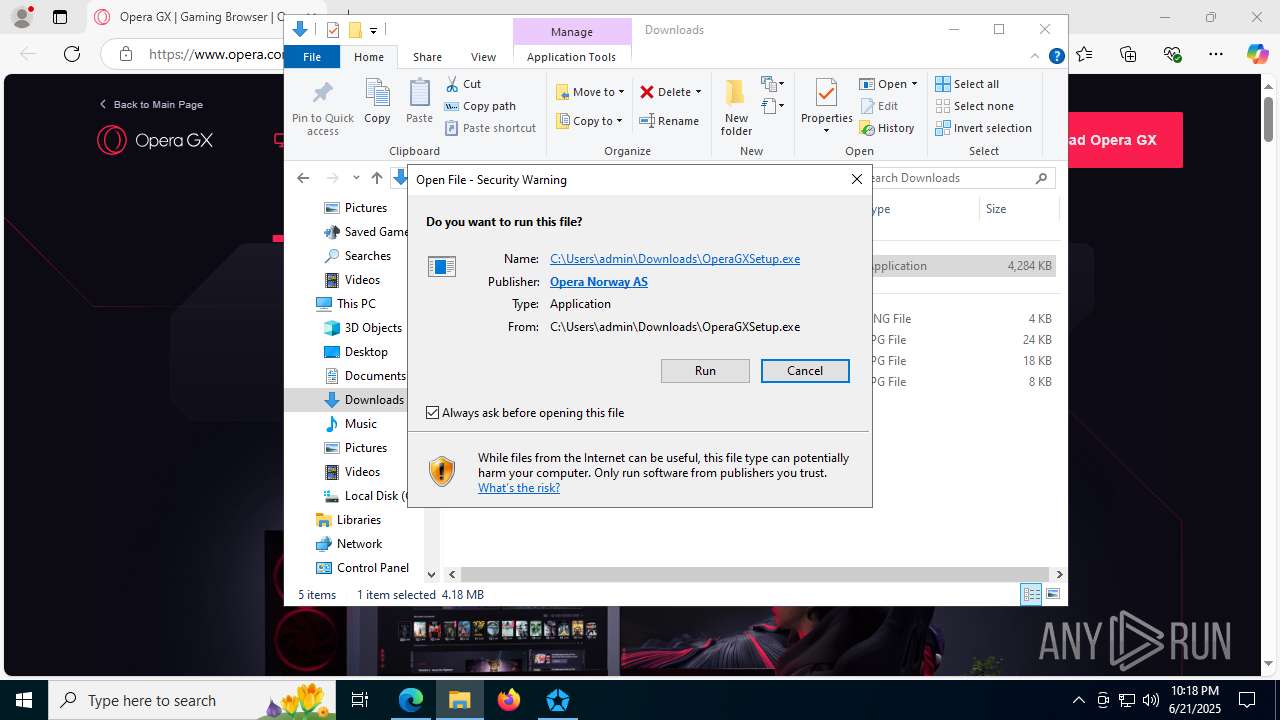
Task: Click Select all in ribbon
Action: click(967, 84)
